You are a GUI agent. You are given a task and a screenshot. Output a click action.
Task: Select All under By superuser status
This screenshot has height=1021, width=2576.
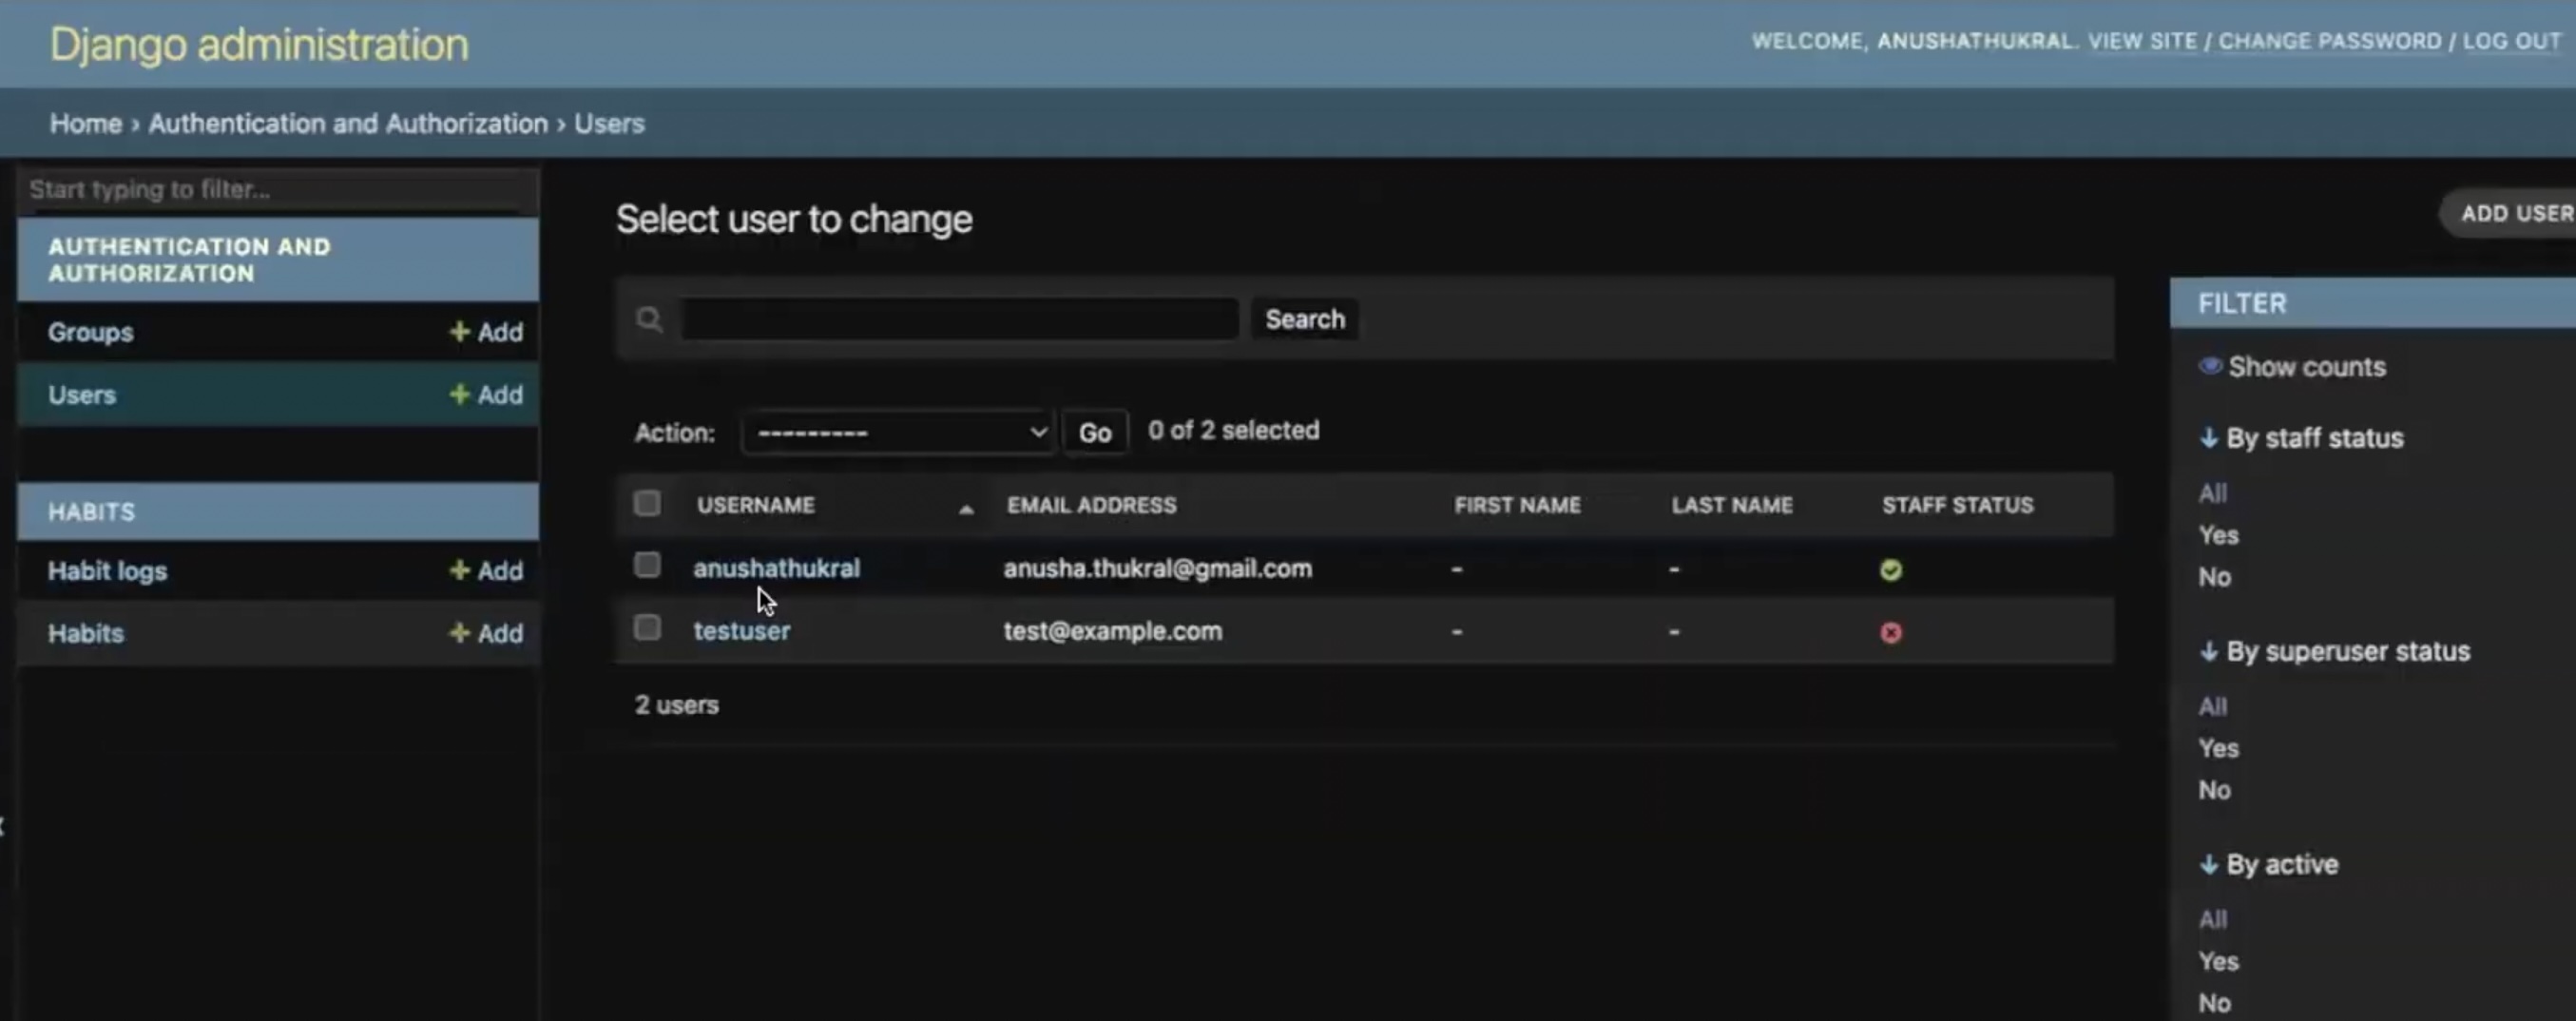pos(2212,707)
